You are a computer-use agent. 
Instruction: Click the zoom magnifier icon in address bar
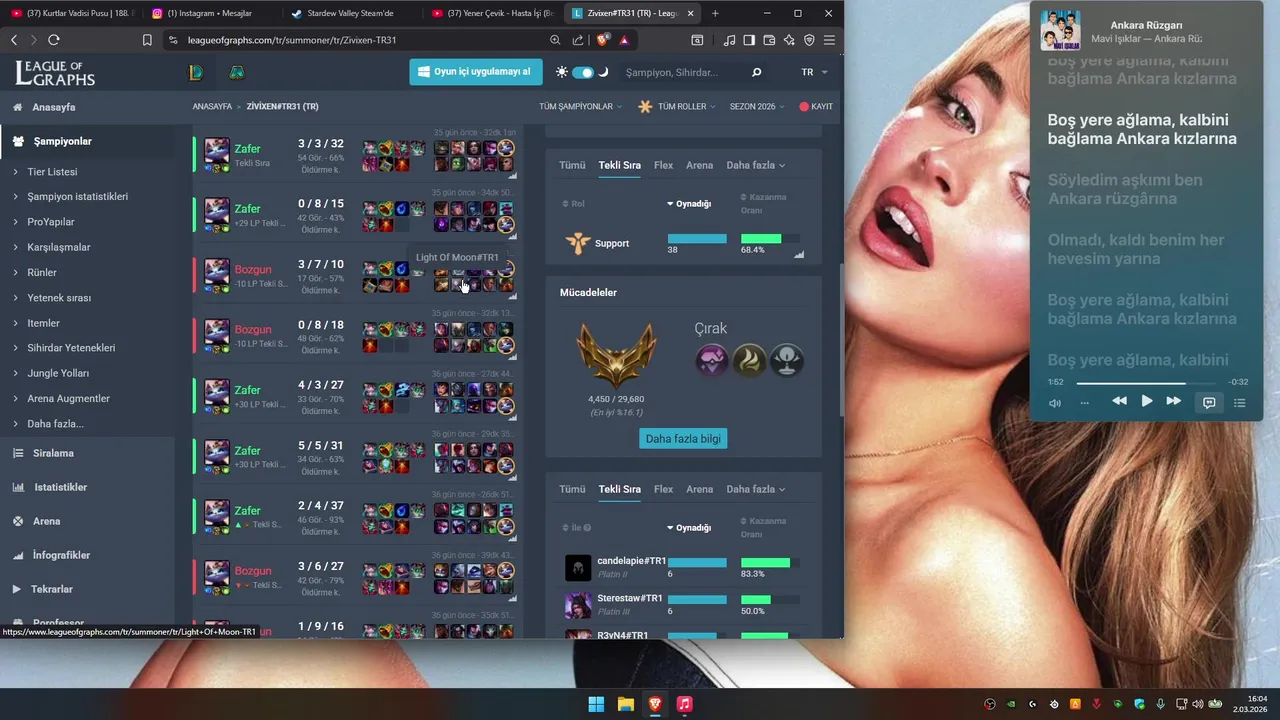coord(555,40)
